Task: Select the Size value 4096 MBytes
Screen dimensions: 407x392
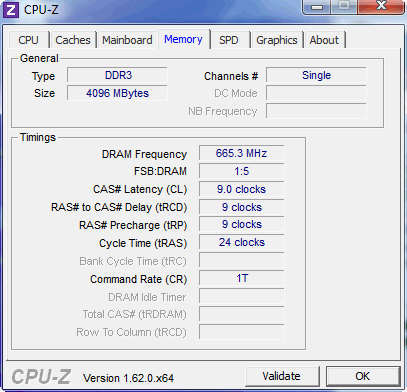Action: click(x=117, y=93)
